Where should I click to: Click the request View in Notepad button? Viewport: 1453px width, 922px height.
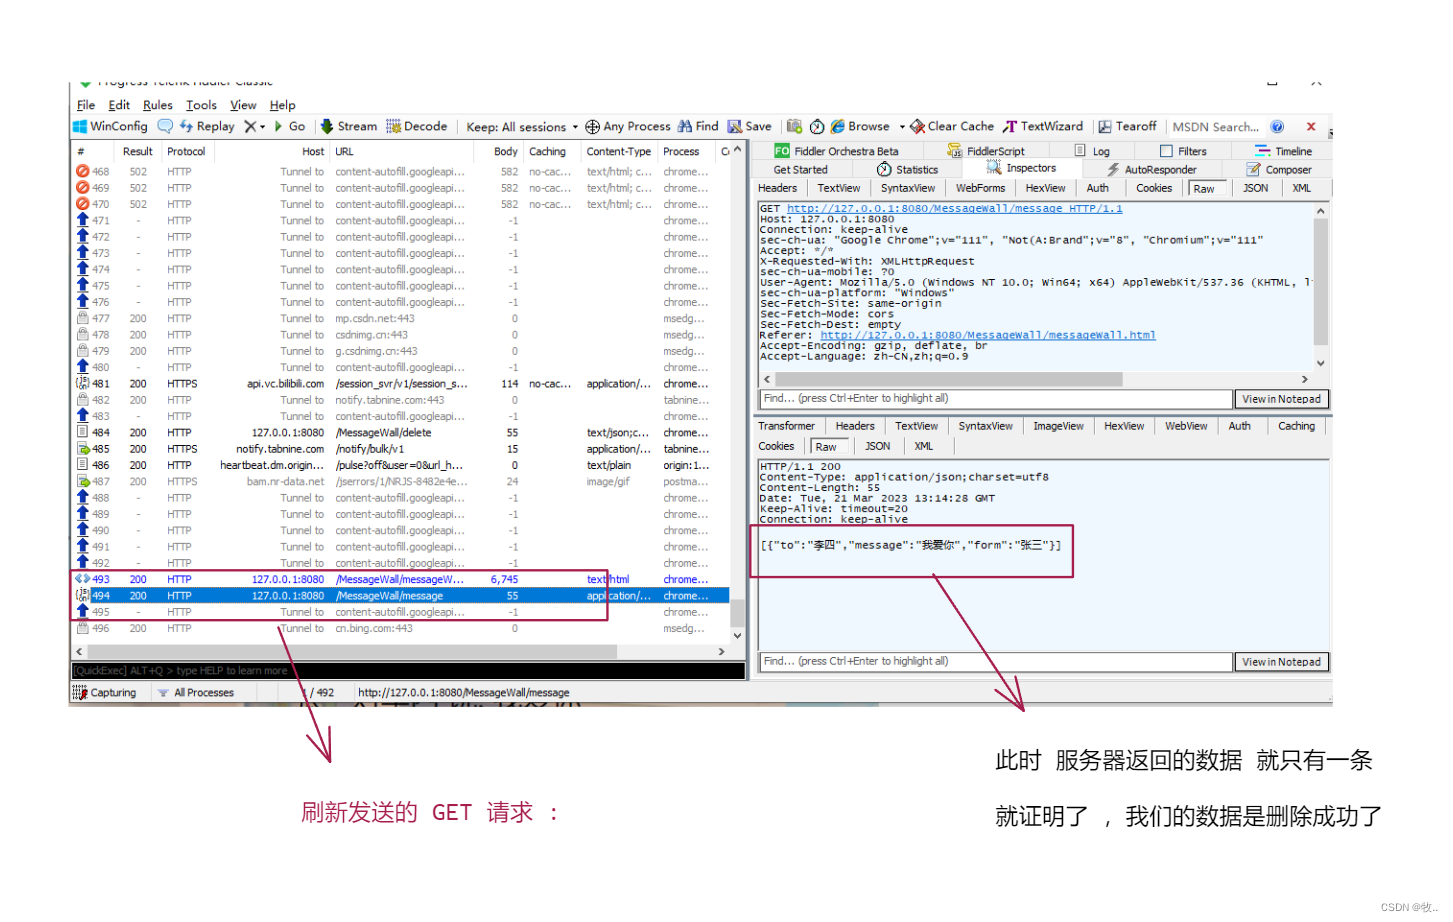tap(1281, 399)
